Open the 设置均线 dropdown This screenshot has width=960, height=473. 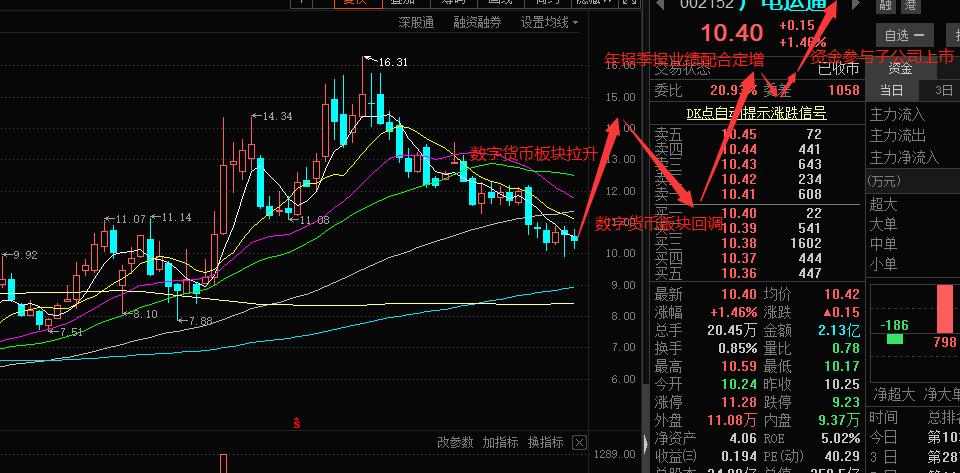pos(549,23)
